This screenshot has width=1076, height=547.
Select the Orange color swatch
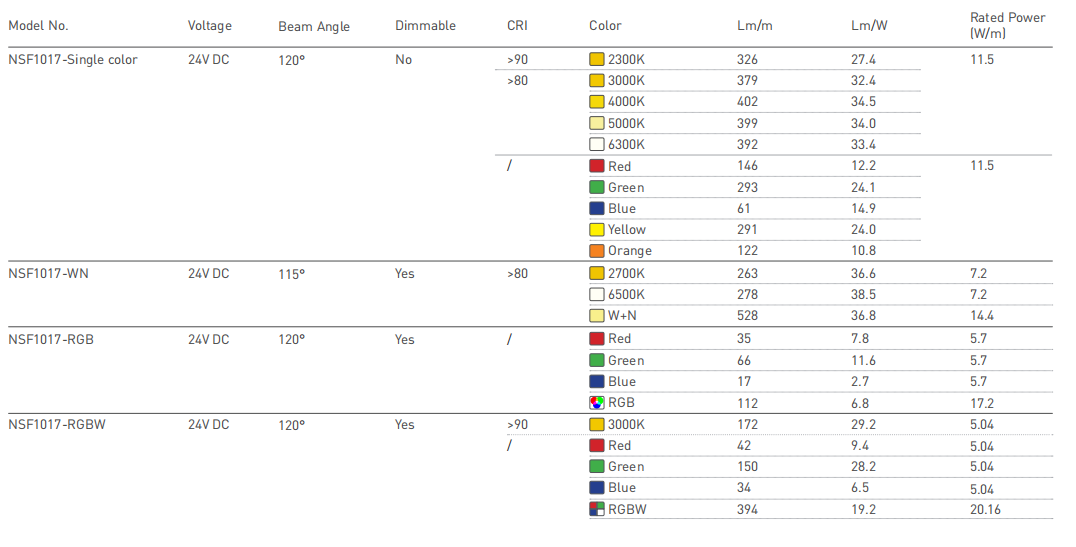(x=596, y=251)
